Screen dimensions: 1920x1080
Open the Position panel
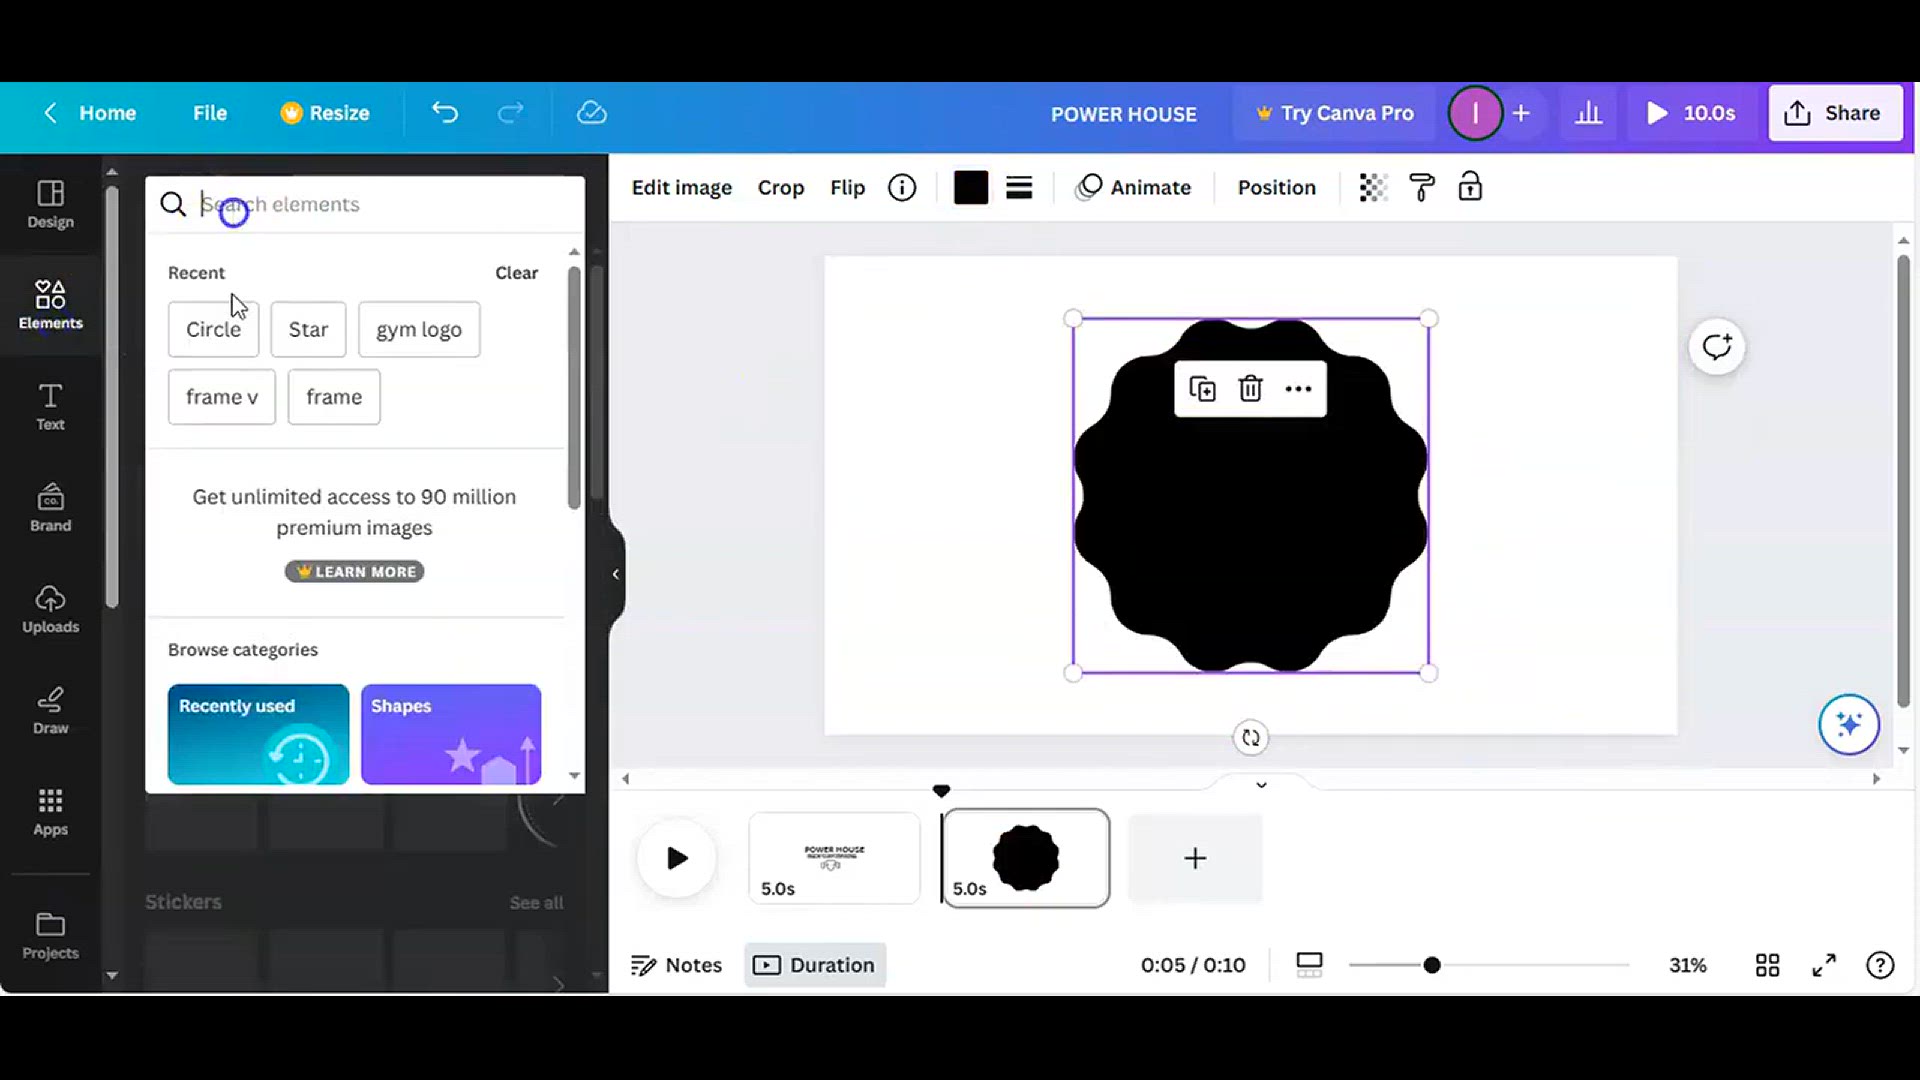tap(1277, 188)
